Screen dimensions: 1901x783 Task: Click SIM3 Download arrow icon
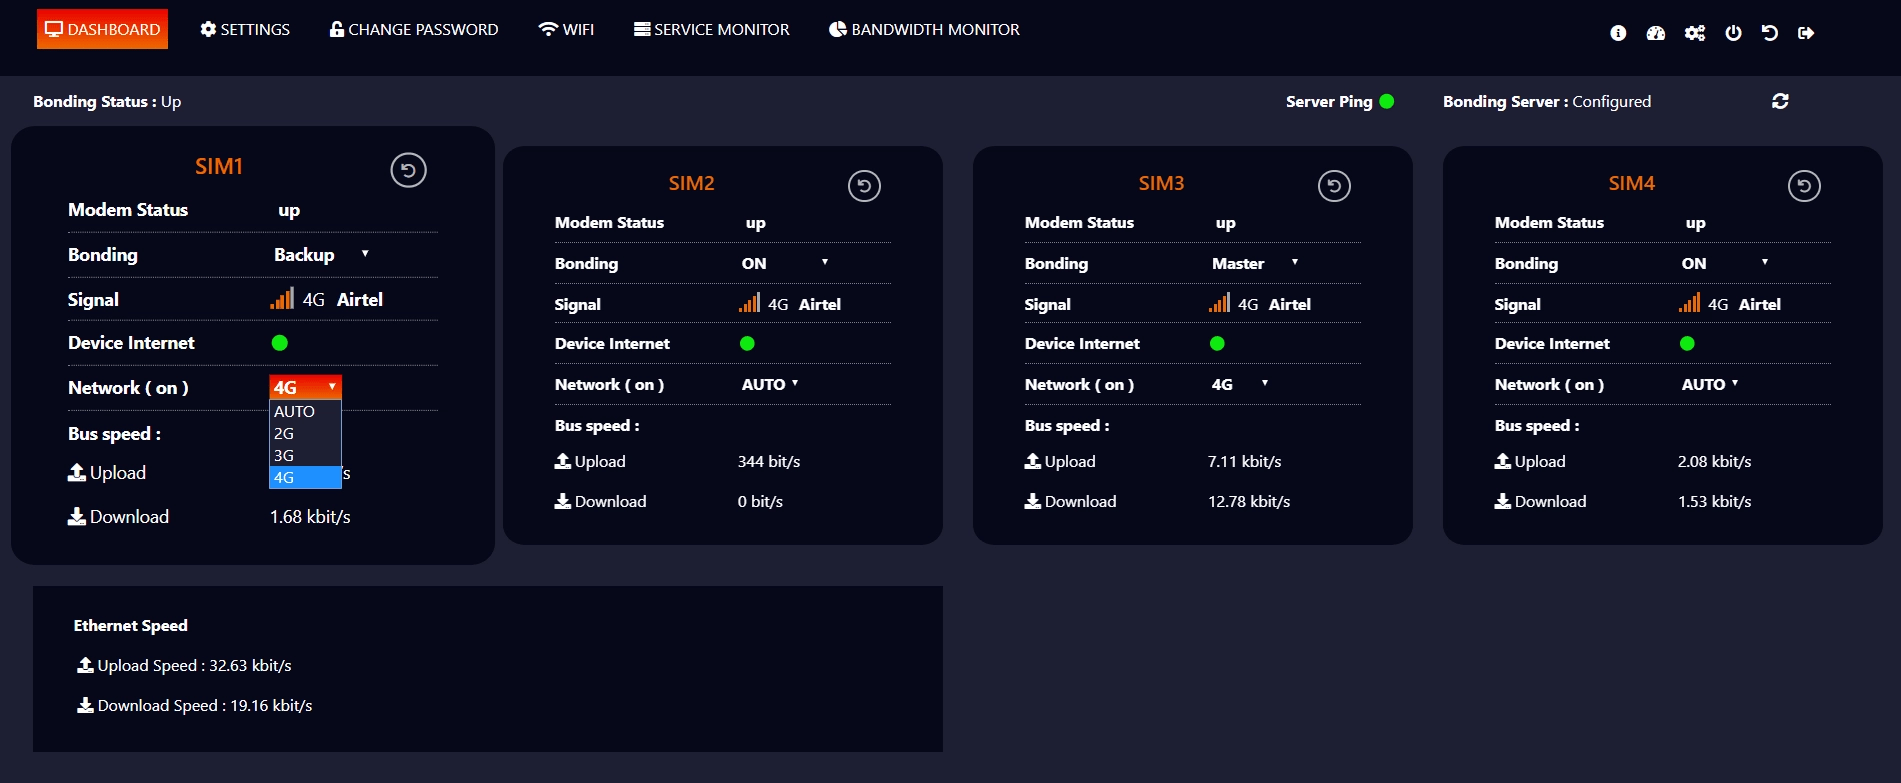1033,501
